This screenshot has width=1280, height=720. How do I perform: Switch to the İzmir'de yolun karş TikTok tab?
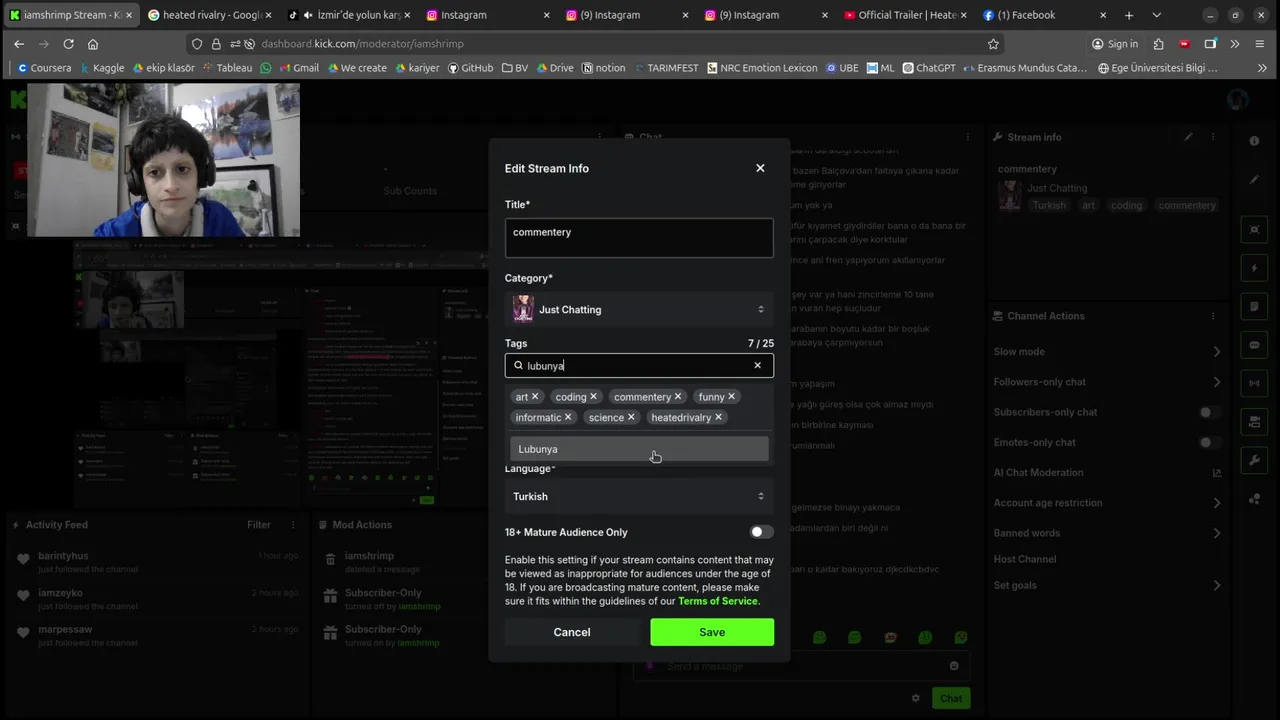point(349,15)
